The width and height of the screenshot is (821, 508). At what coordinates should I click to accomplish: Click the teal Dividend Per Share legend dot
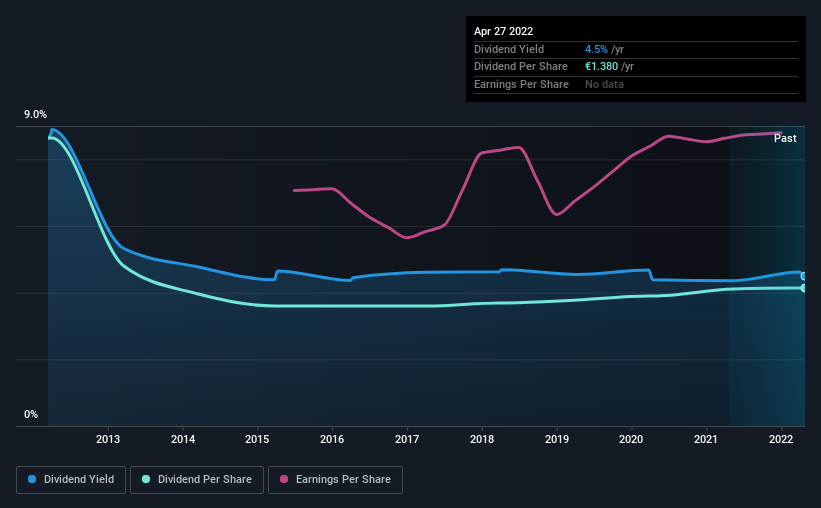click(x=146, y=479)
